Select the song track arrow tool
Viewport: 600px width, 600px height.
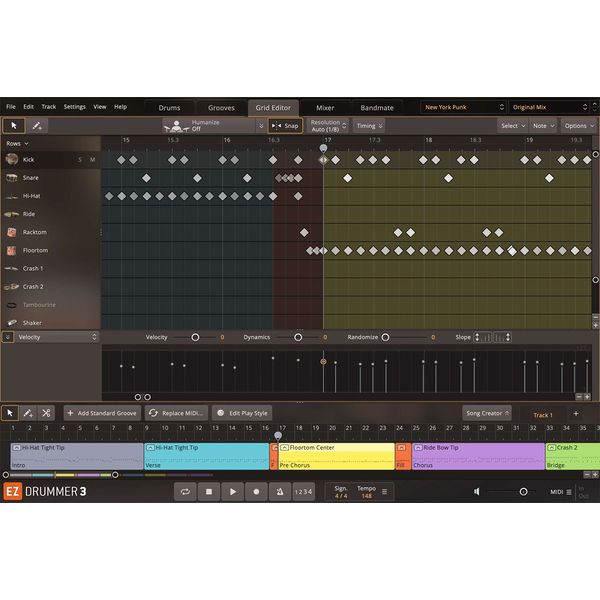pyautogui.click(x=10, y=413)
